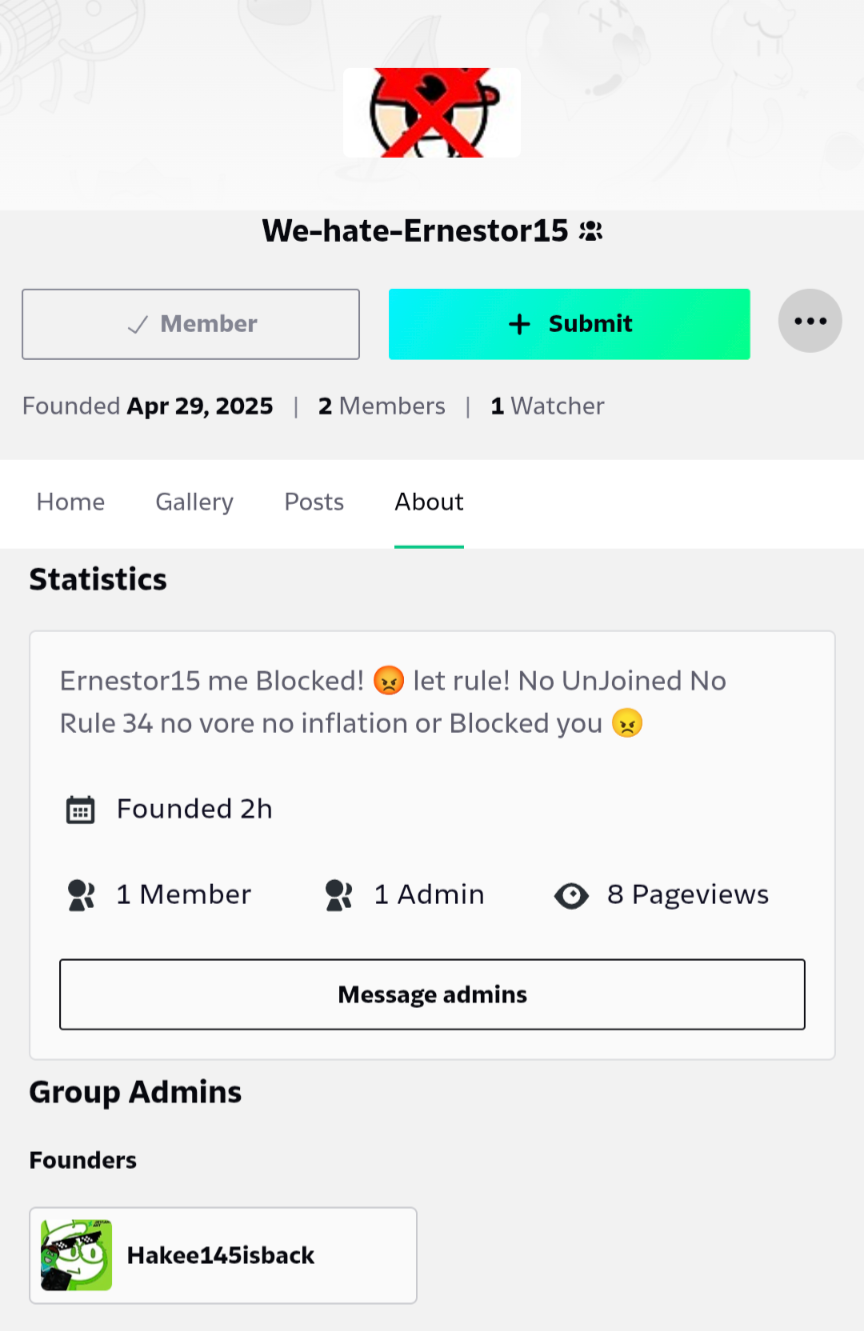The width and height of the screenshot is (864, 1331).
Task: Select the About tab
Action: [429, 502]
